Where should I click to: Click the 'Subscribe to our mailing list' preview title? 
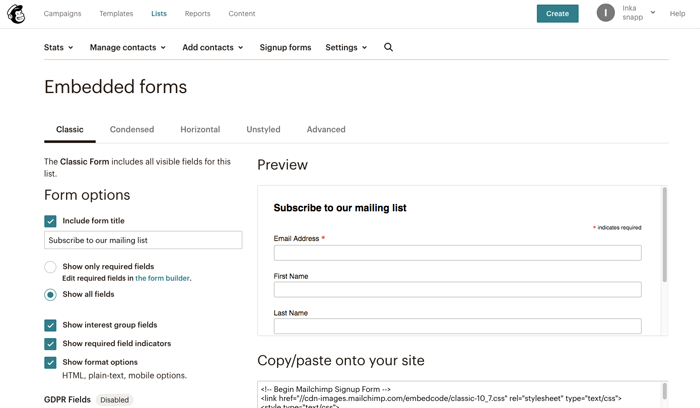coord(340,208)
